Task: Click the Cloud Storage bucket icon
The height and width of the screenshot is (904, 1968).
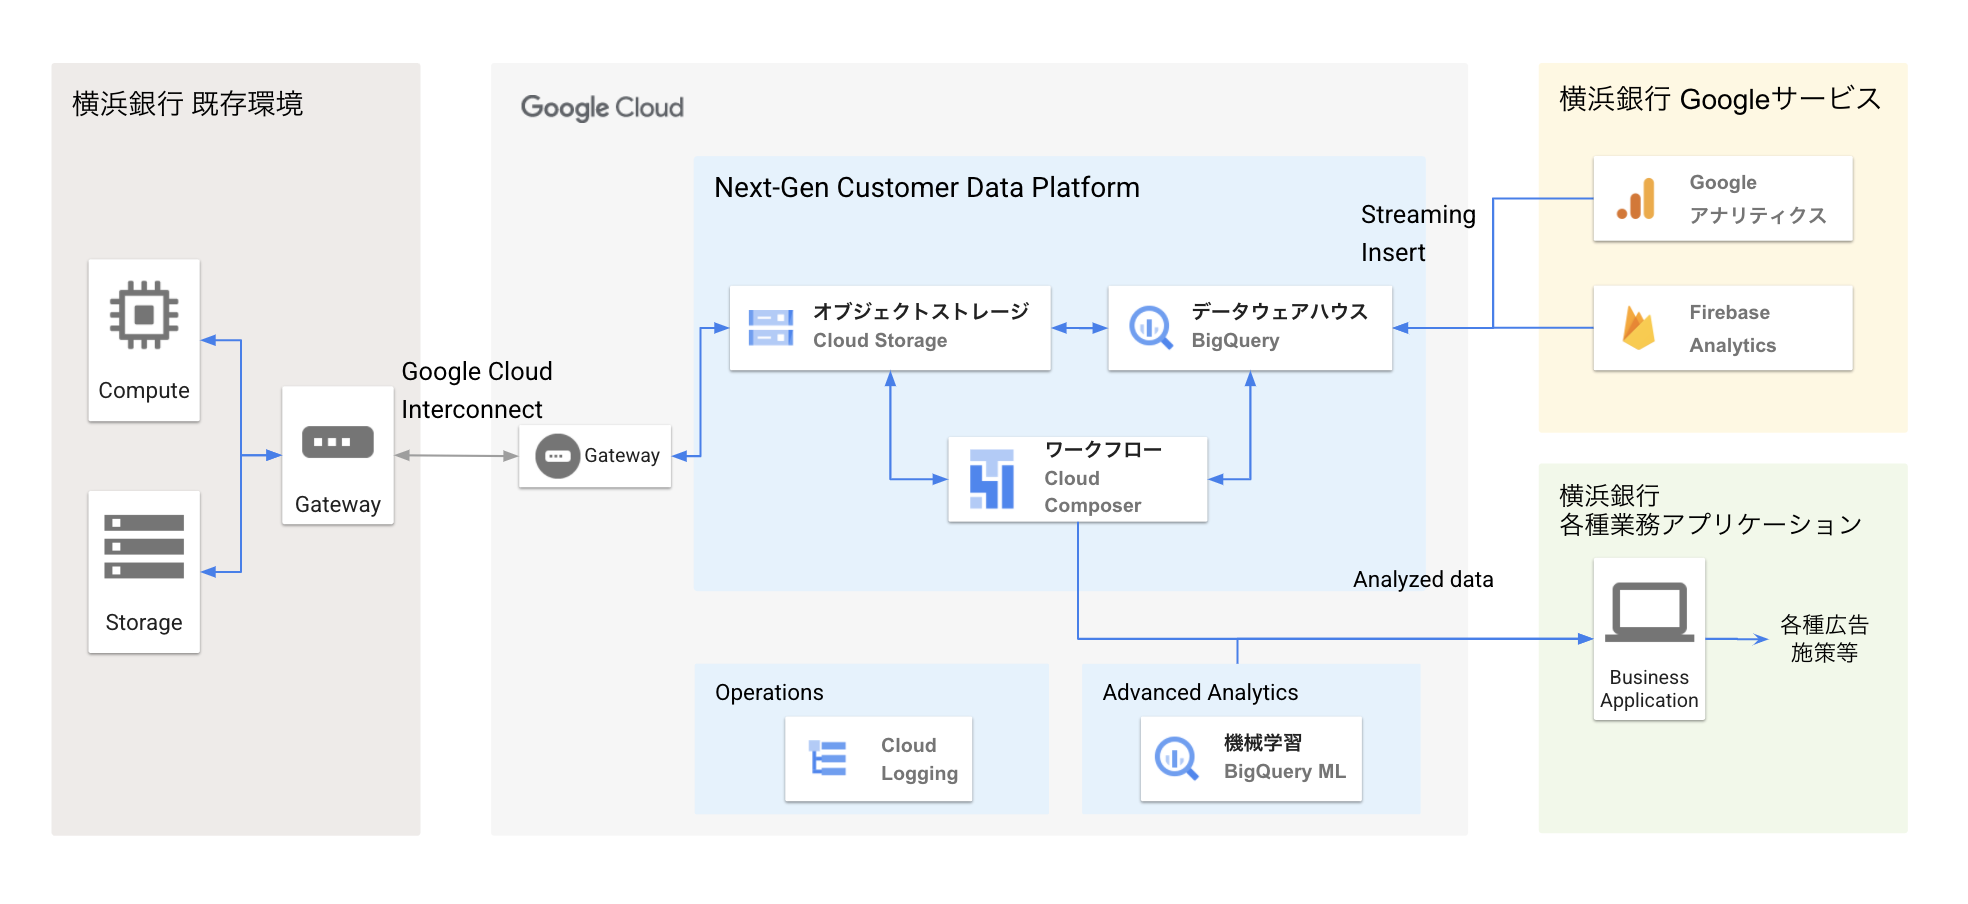Action: click(771, 328)
